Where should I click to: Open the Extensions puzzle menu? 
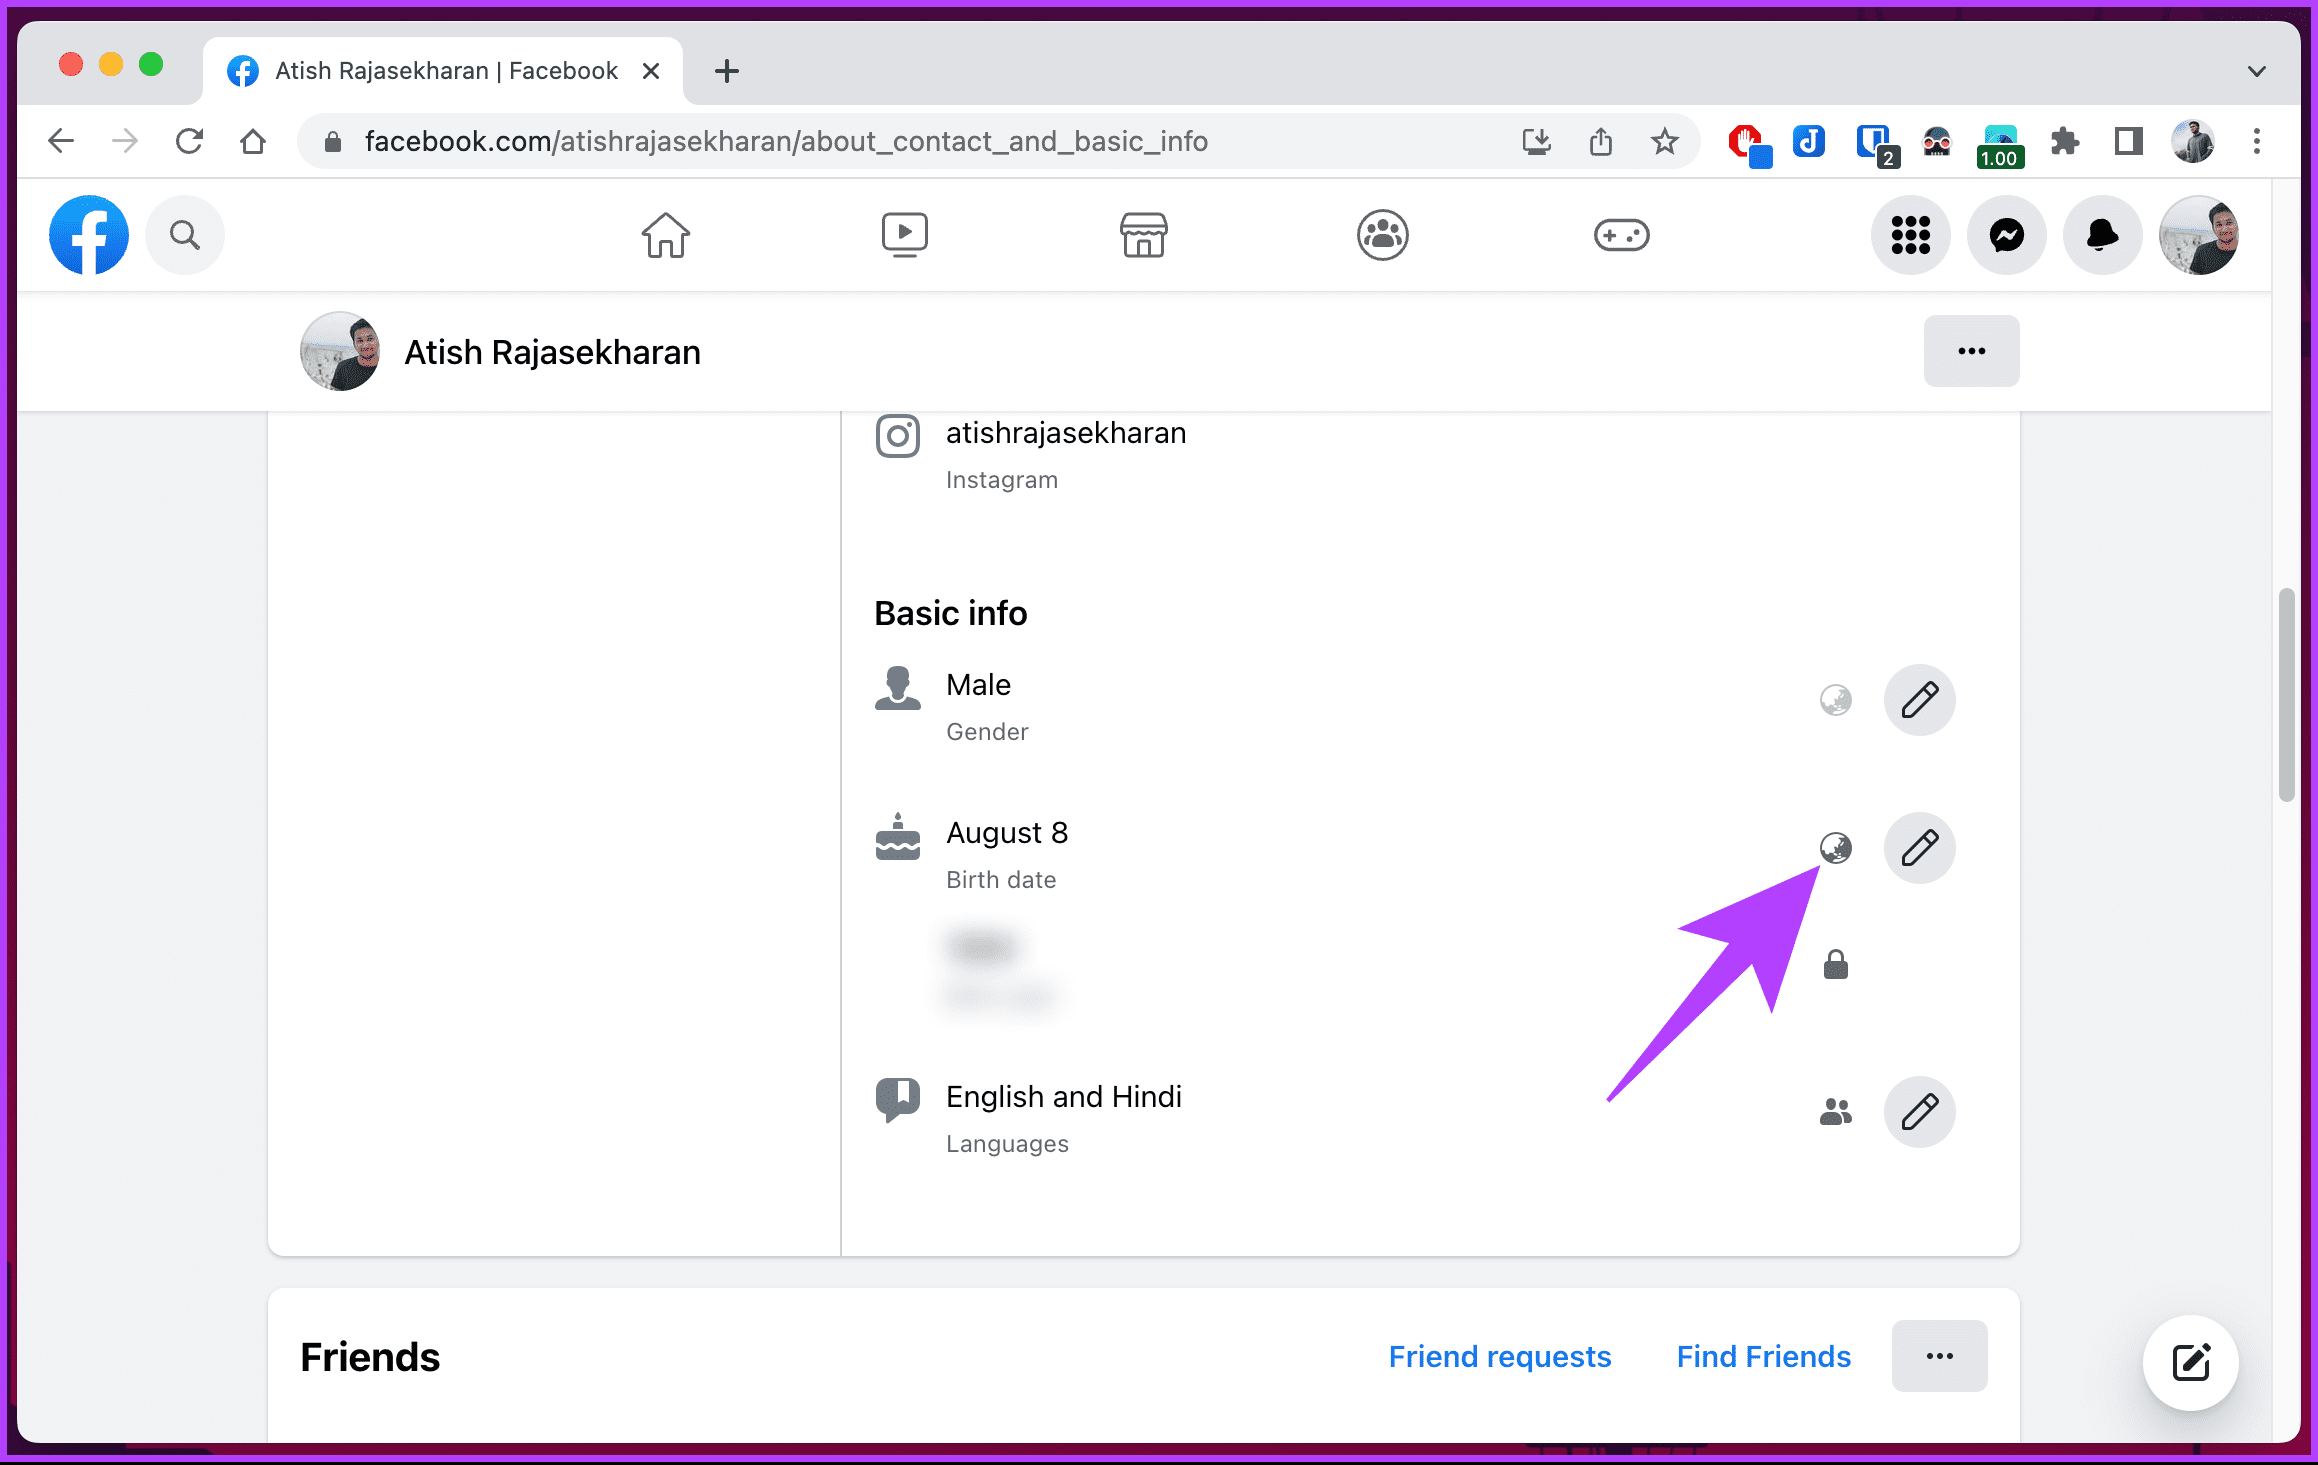(x=2065, y=141)
